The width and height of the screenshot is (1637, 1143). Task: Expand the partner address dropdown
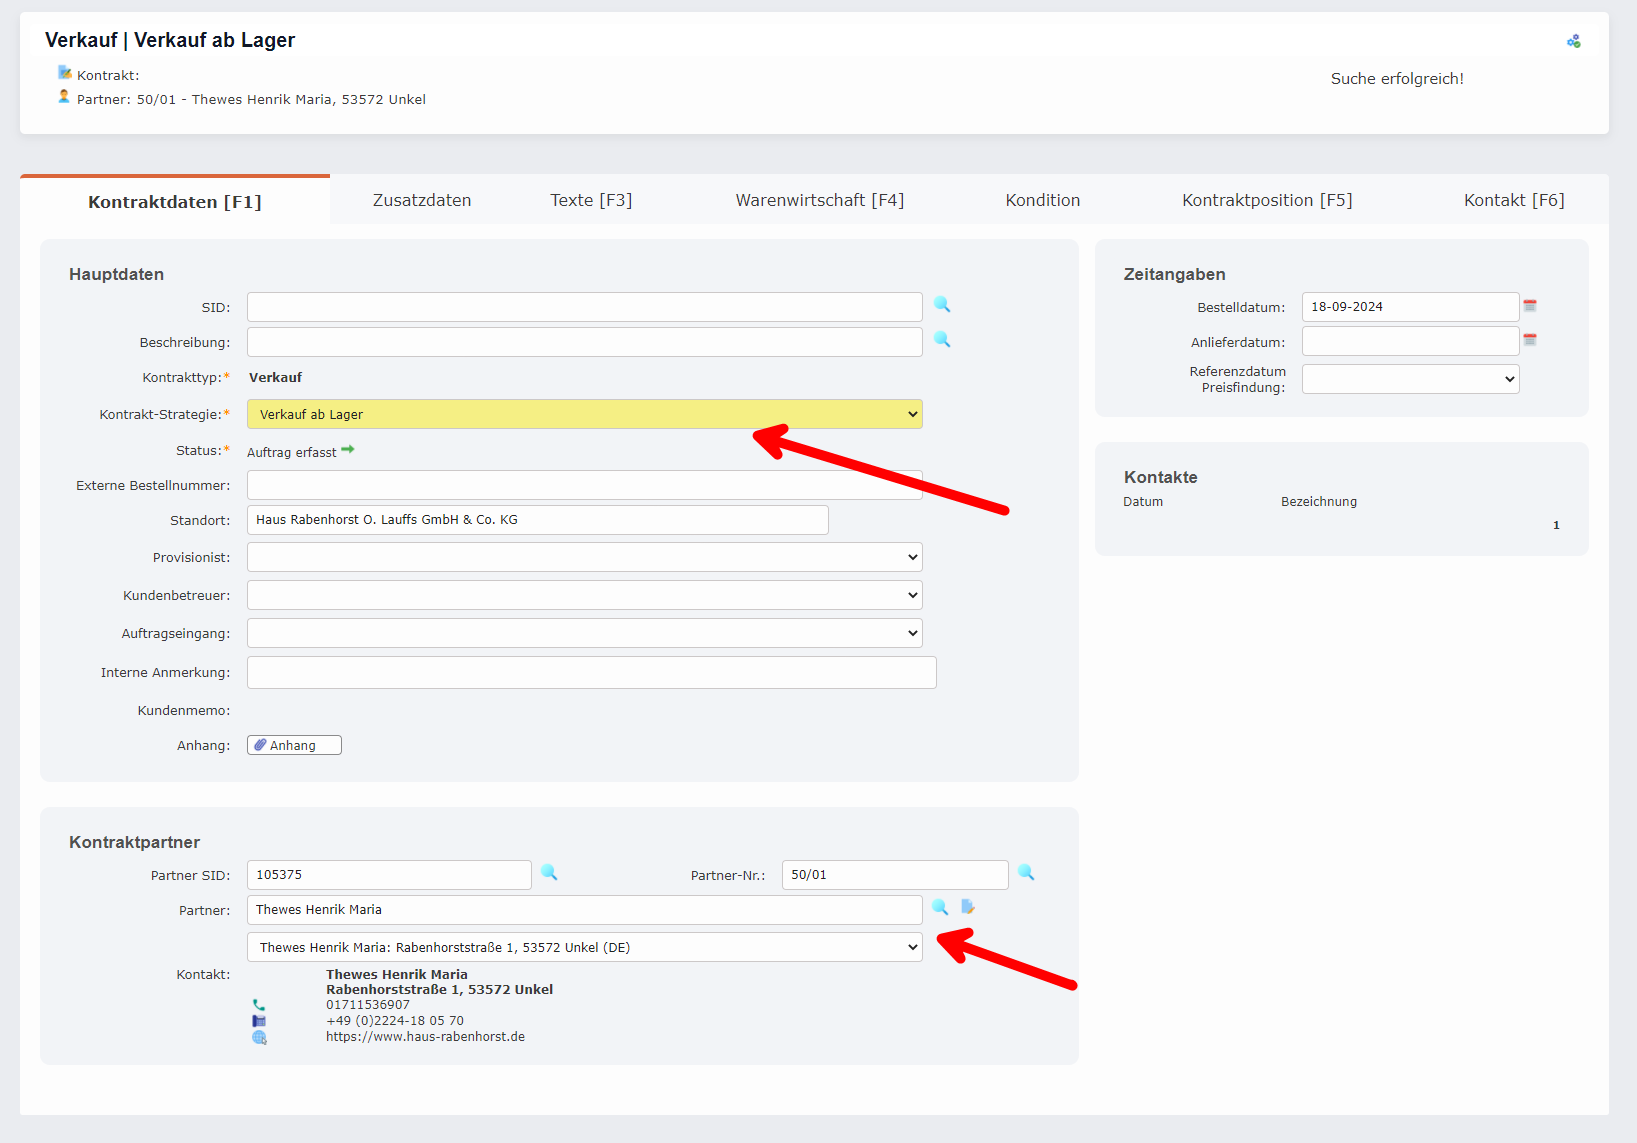(584, 947)
